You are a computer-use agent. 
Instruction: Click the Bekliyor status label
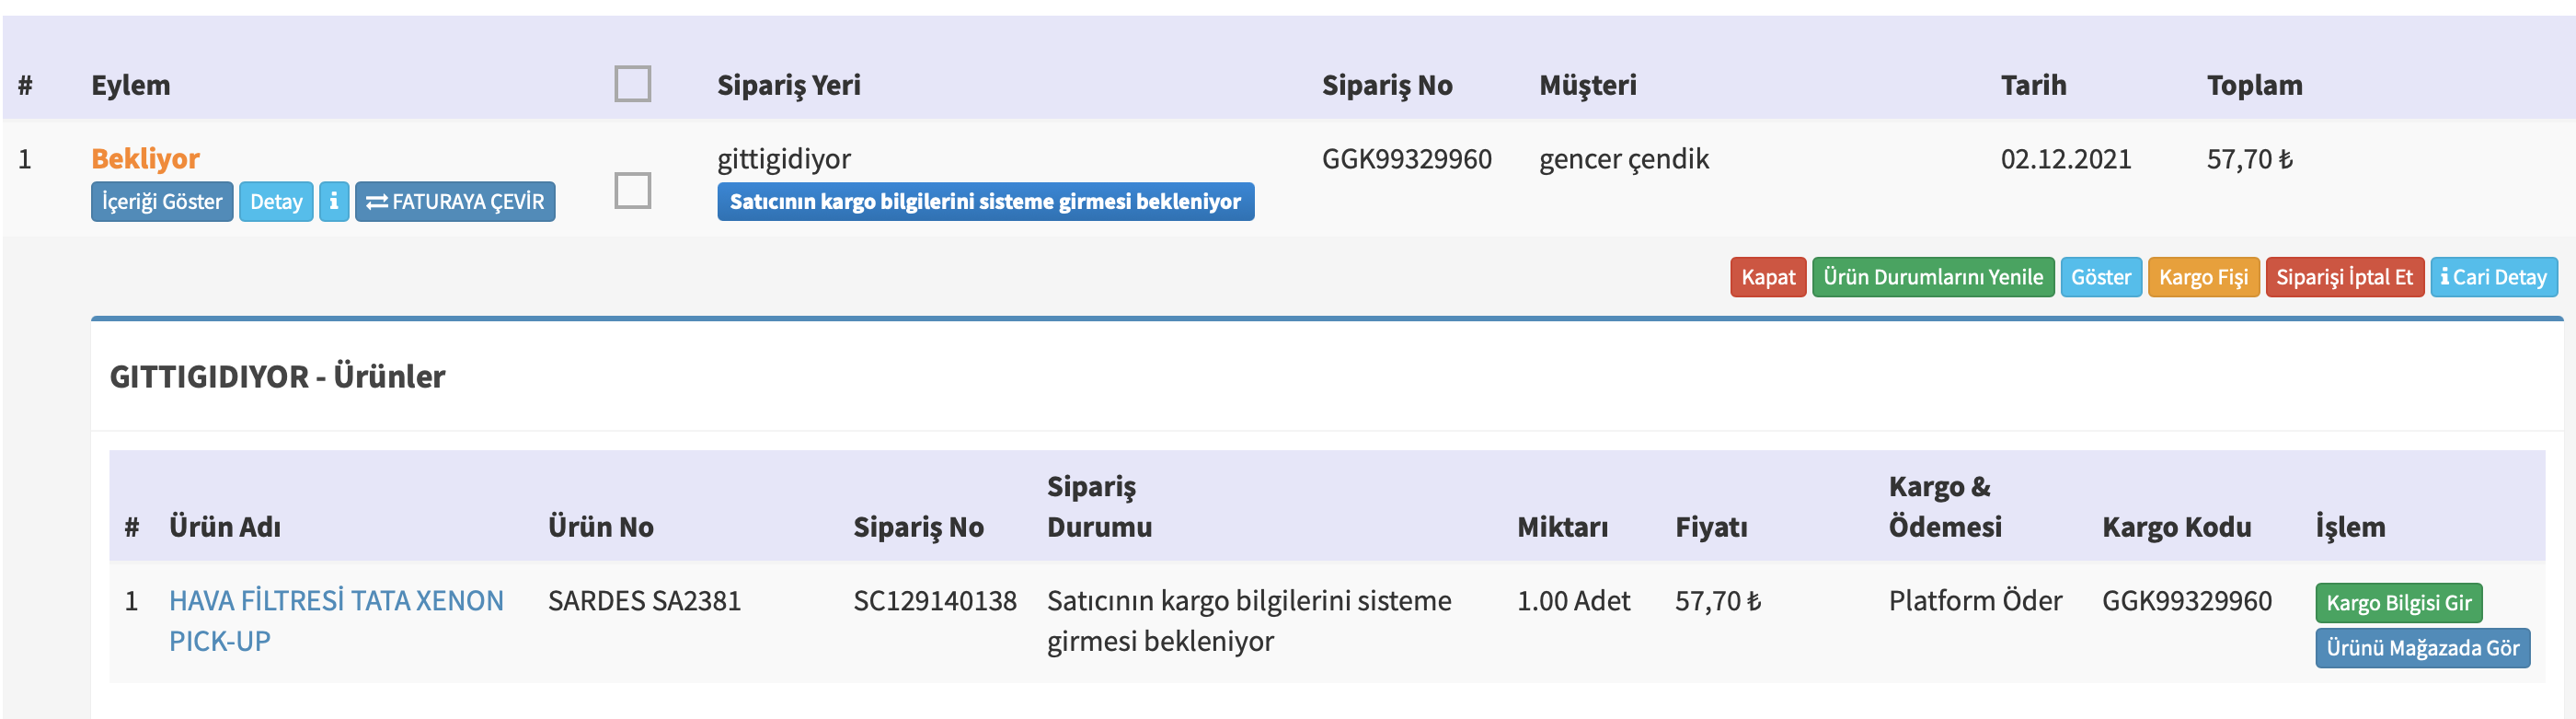(146, 159)
